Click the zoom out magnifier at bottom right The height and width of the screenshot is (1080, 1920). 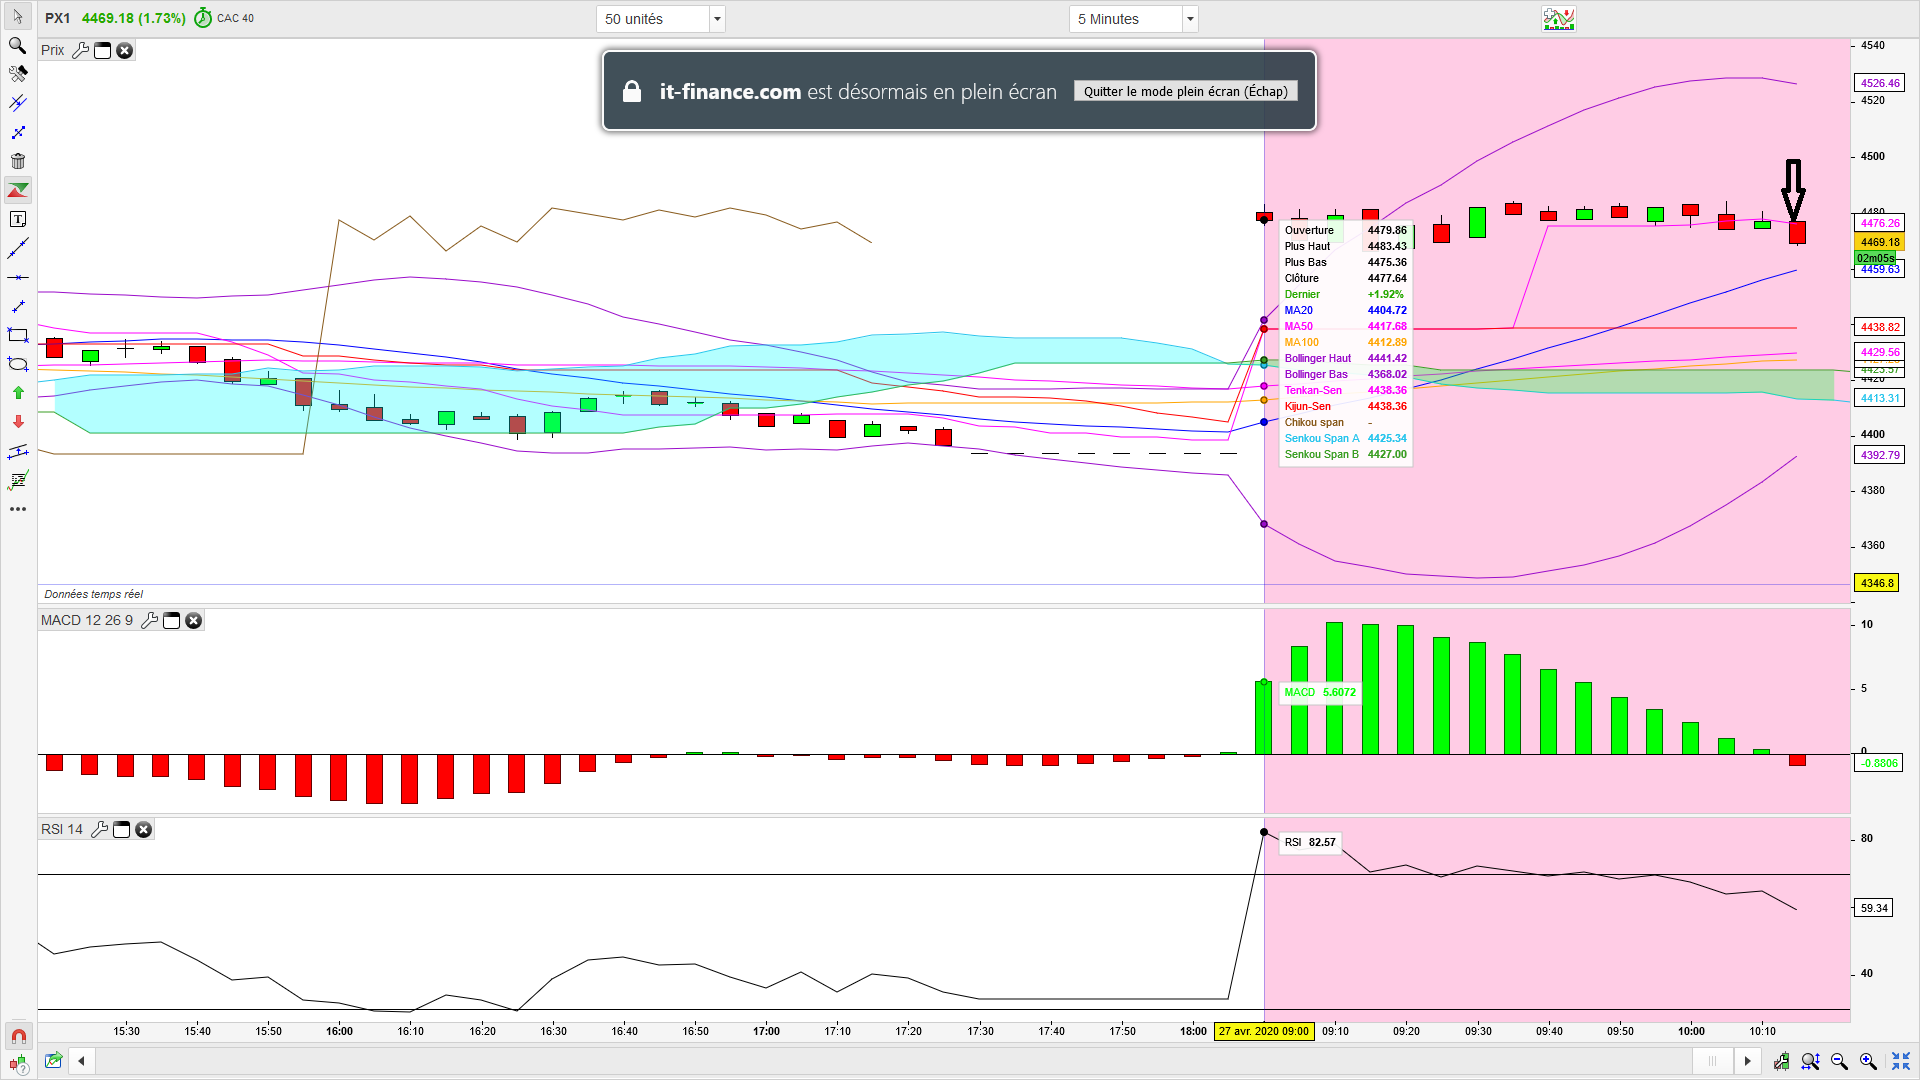[x=1839, y=1061]
